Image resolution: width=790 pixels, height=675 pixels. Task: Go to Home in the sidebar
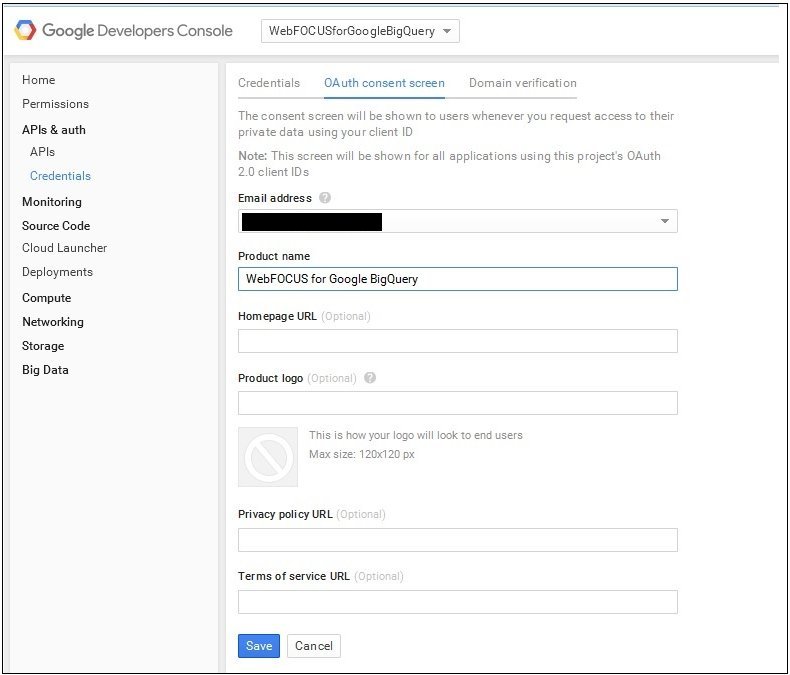click(39, 80)
